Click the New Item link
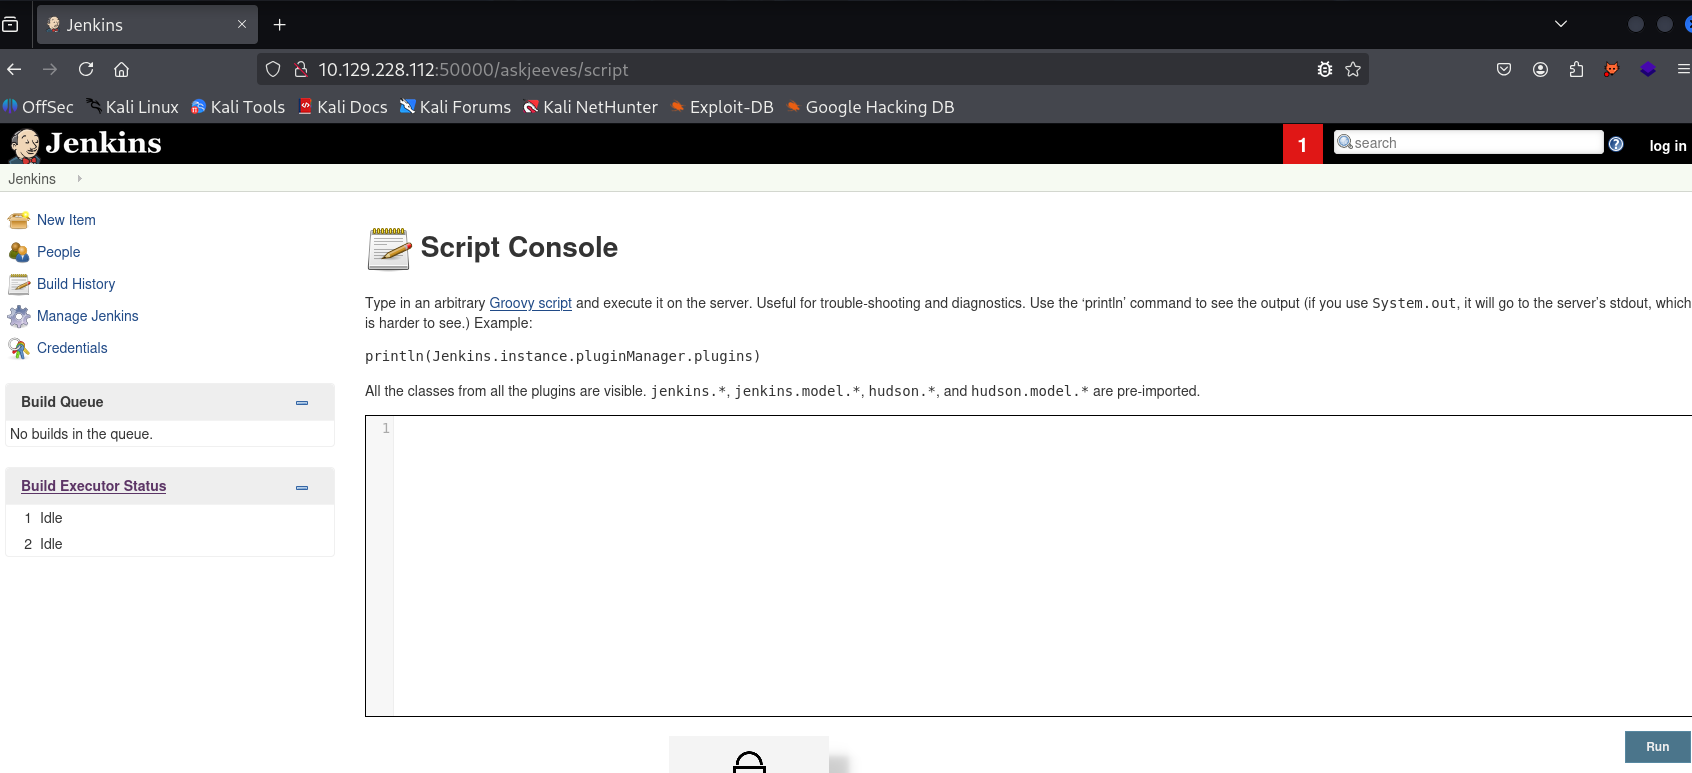The image size is (1692, 773). (66, 220)
